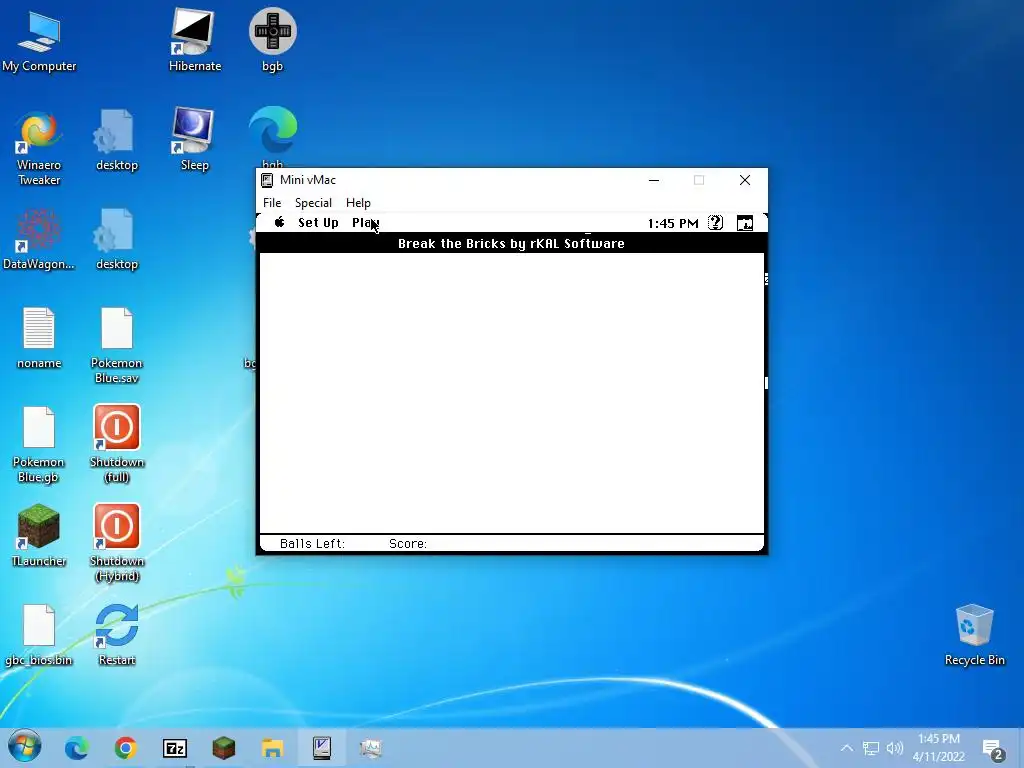
Task: Open the Windows Start menu
Action: 25,747
